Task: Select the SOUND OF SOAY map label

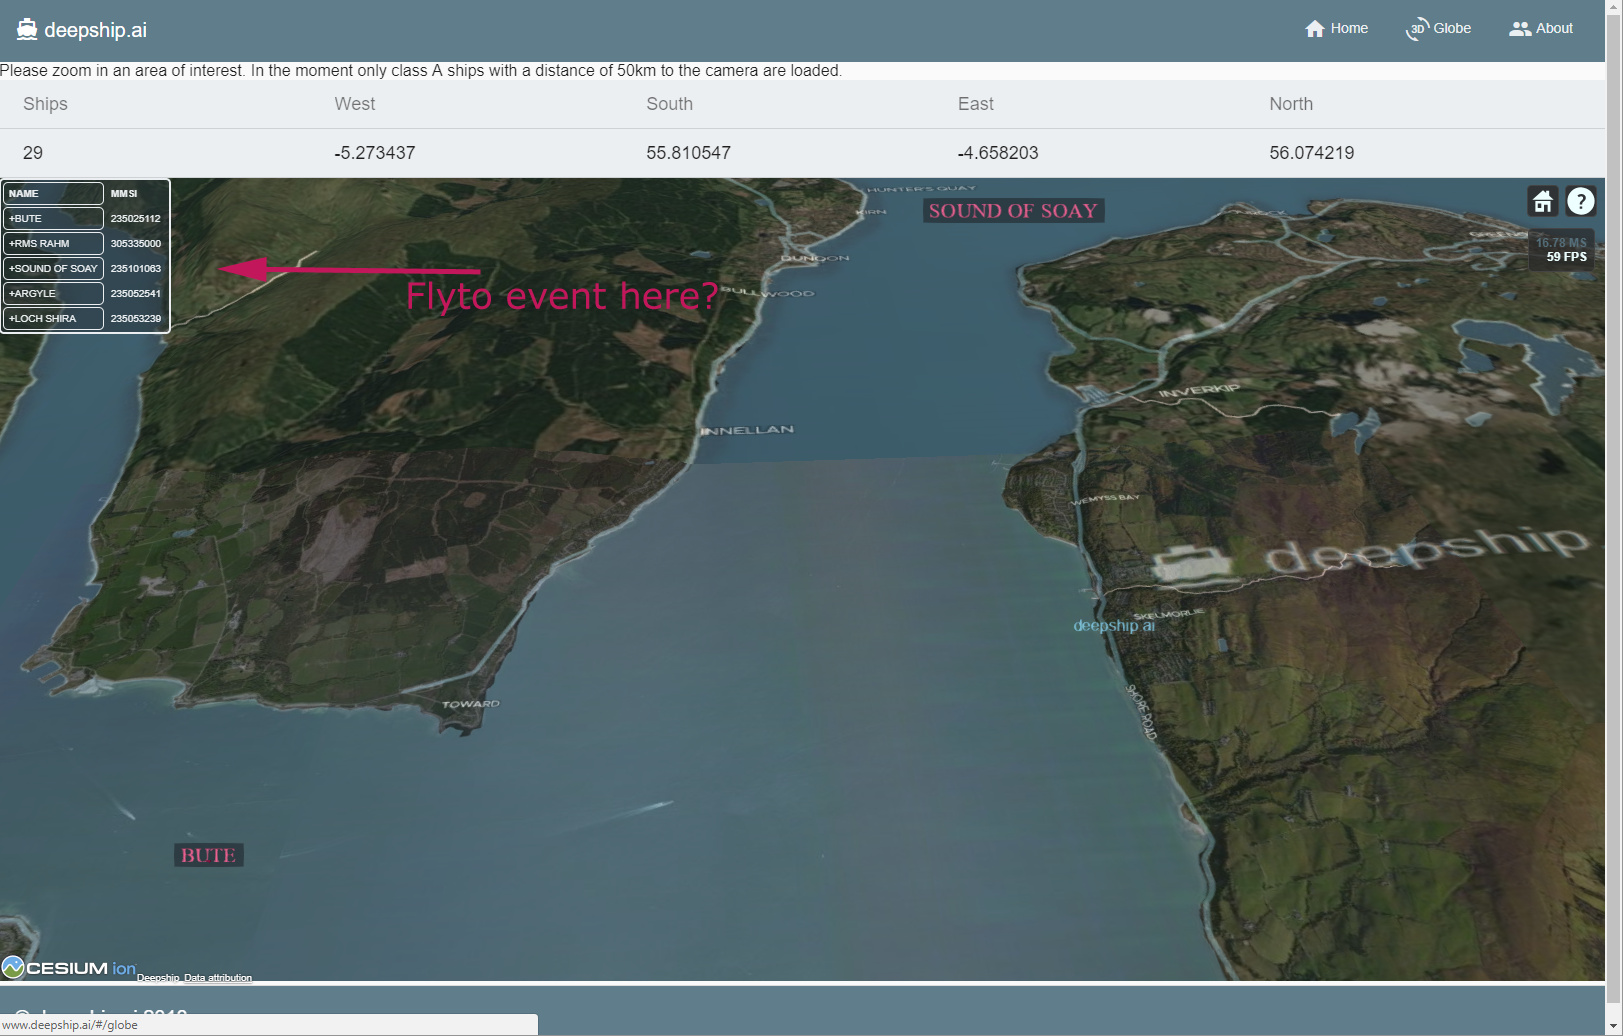Action: click(x=1013, y=211)
